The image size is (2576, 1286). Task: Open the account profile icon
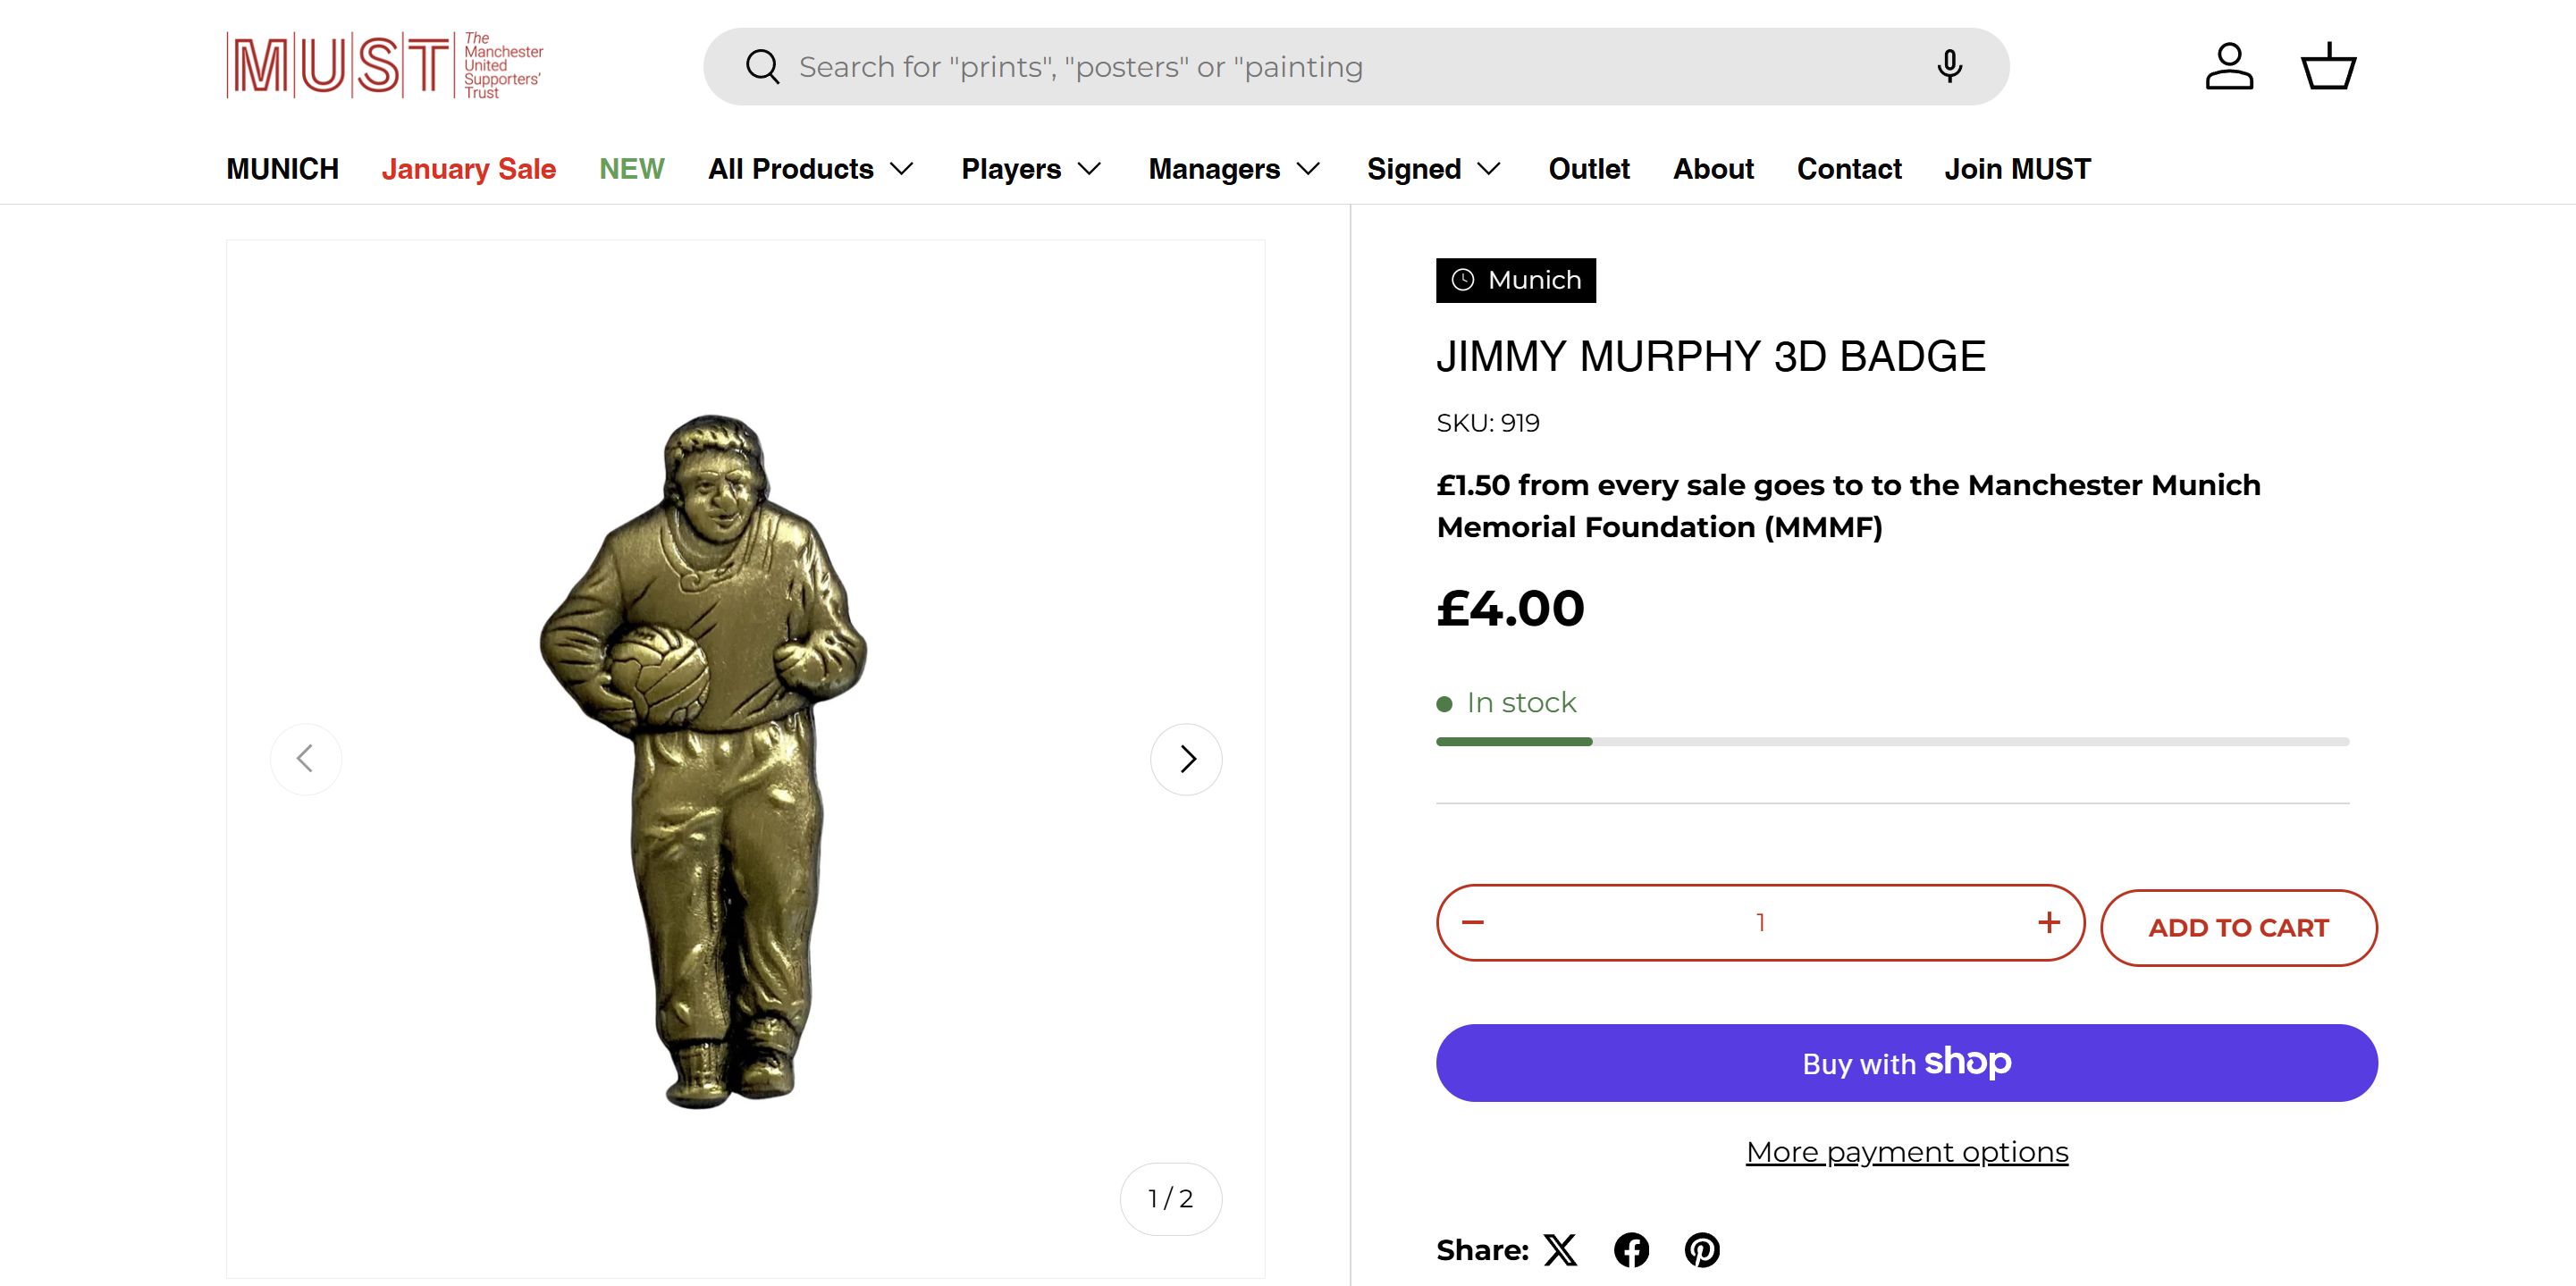point(2229,67)
